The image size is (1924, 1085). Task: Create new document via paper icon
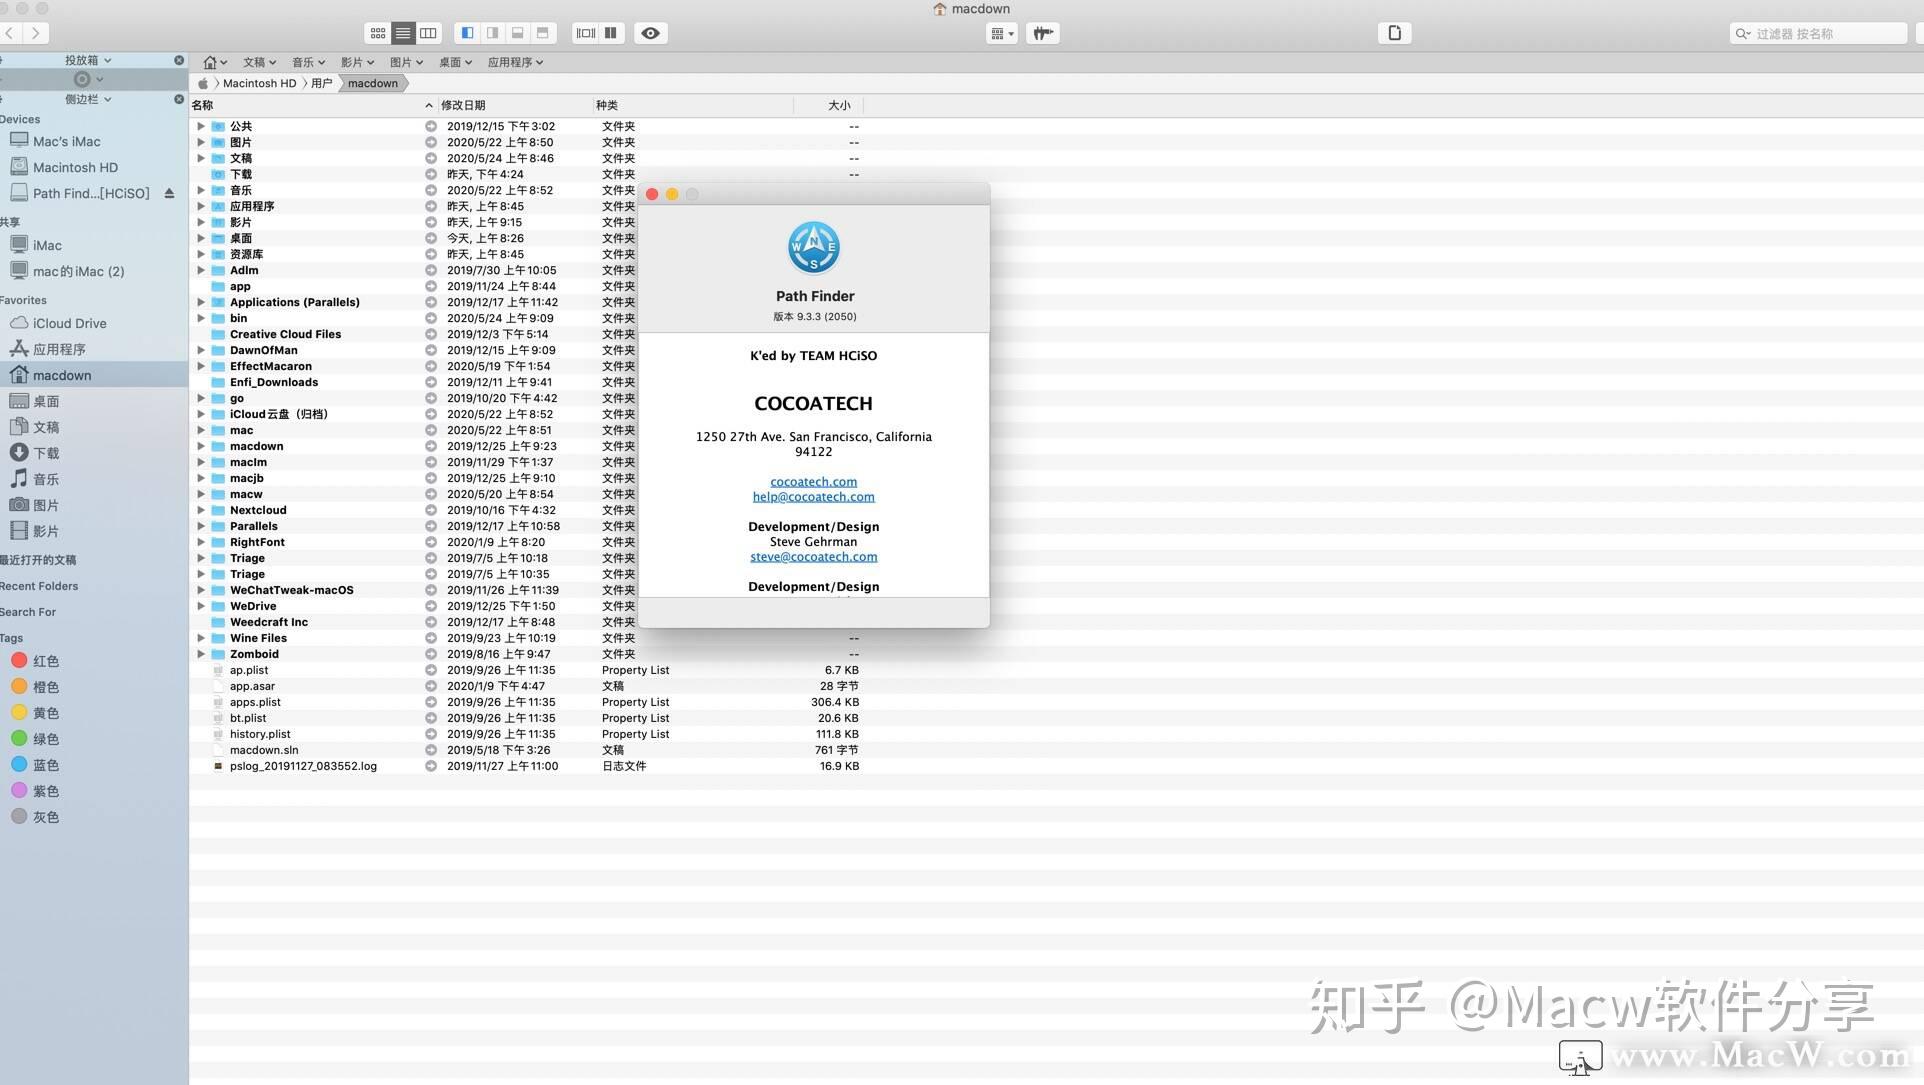coord(1393,33)
